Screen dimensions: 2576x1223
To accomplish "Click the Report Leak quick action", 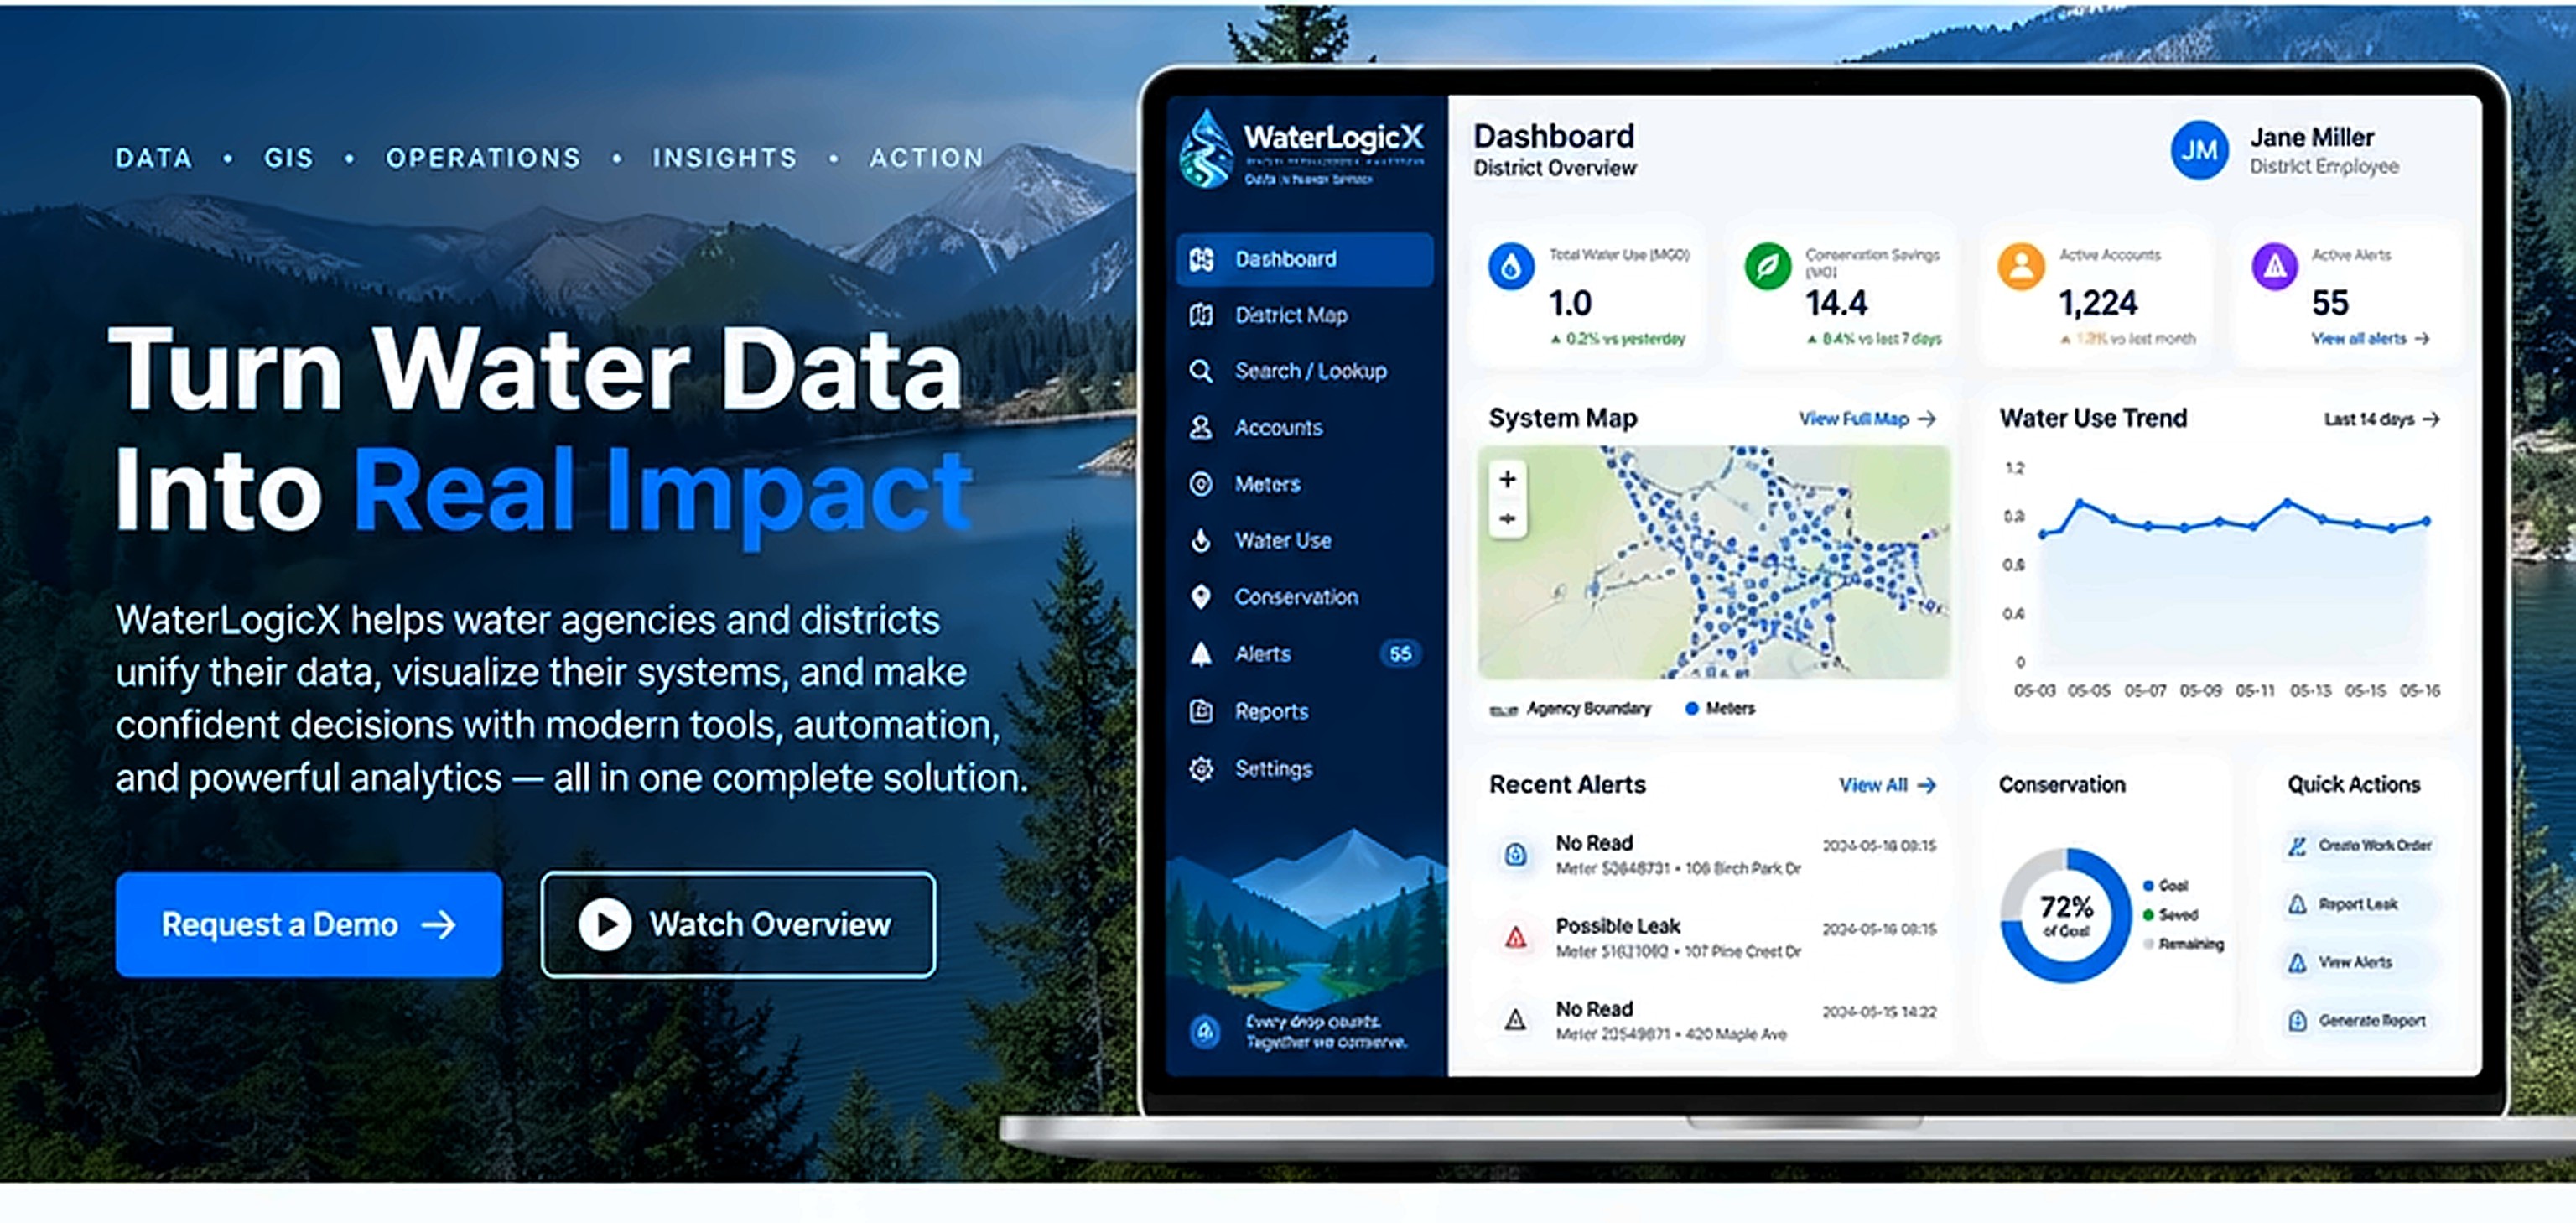I will 2360,904.
